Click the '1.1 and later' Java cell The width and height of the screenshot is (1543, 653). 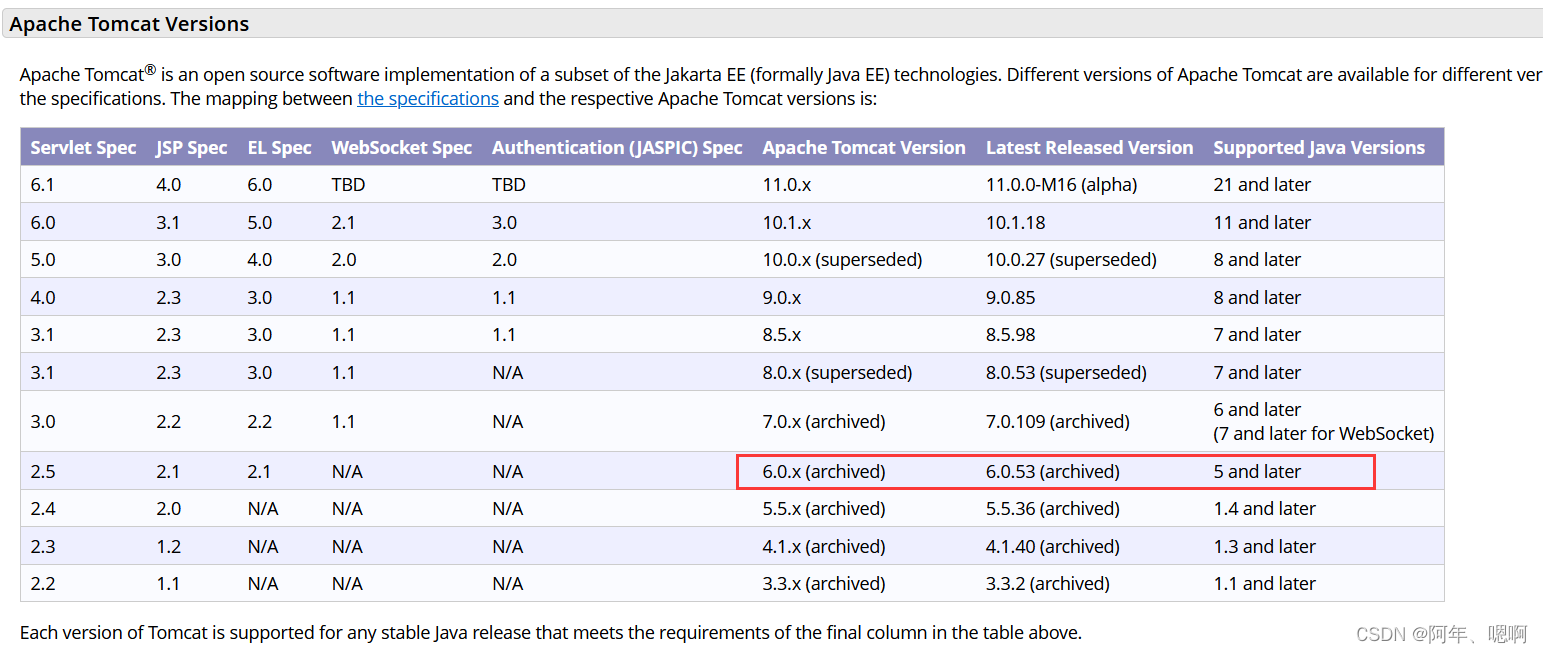pyautogui.click(x=1265, y=584)
